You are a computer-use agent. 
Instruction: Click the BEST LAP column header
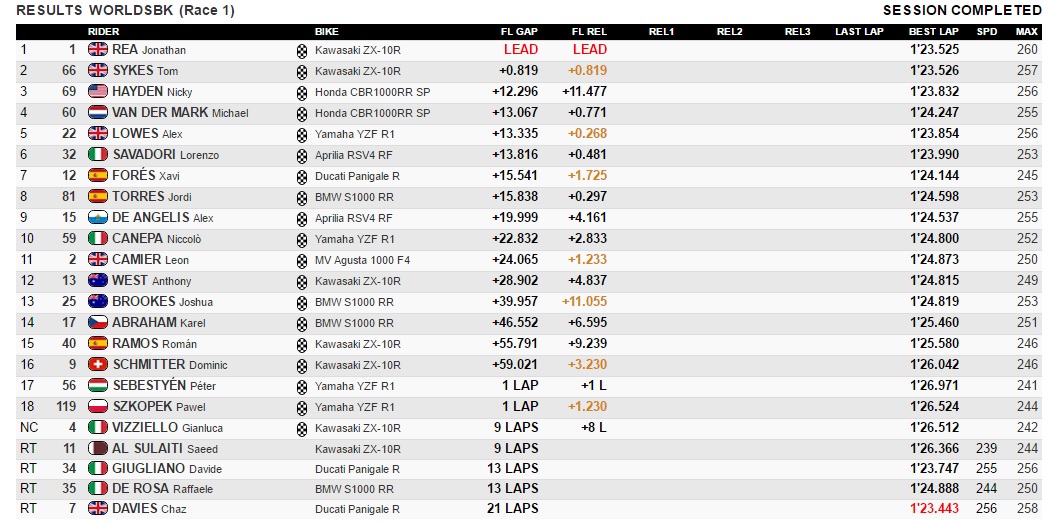pyautogui.click(x=929, y=31)
